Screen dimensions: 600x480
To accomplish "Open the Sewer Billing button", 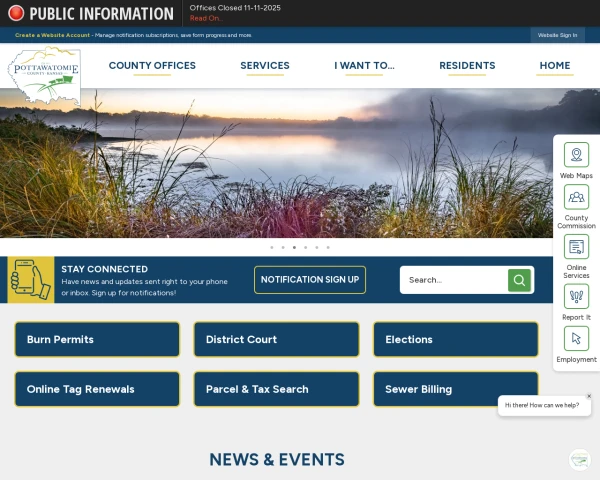I will point(456,389).
